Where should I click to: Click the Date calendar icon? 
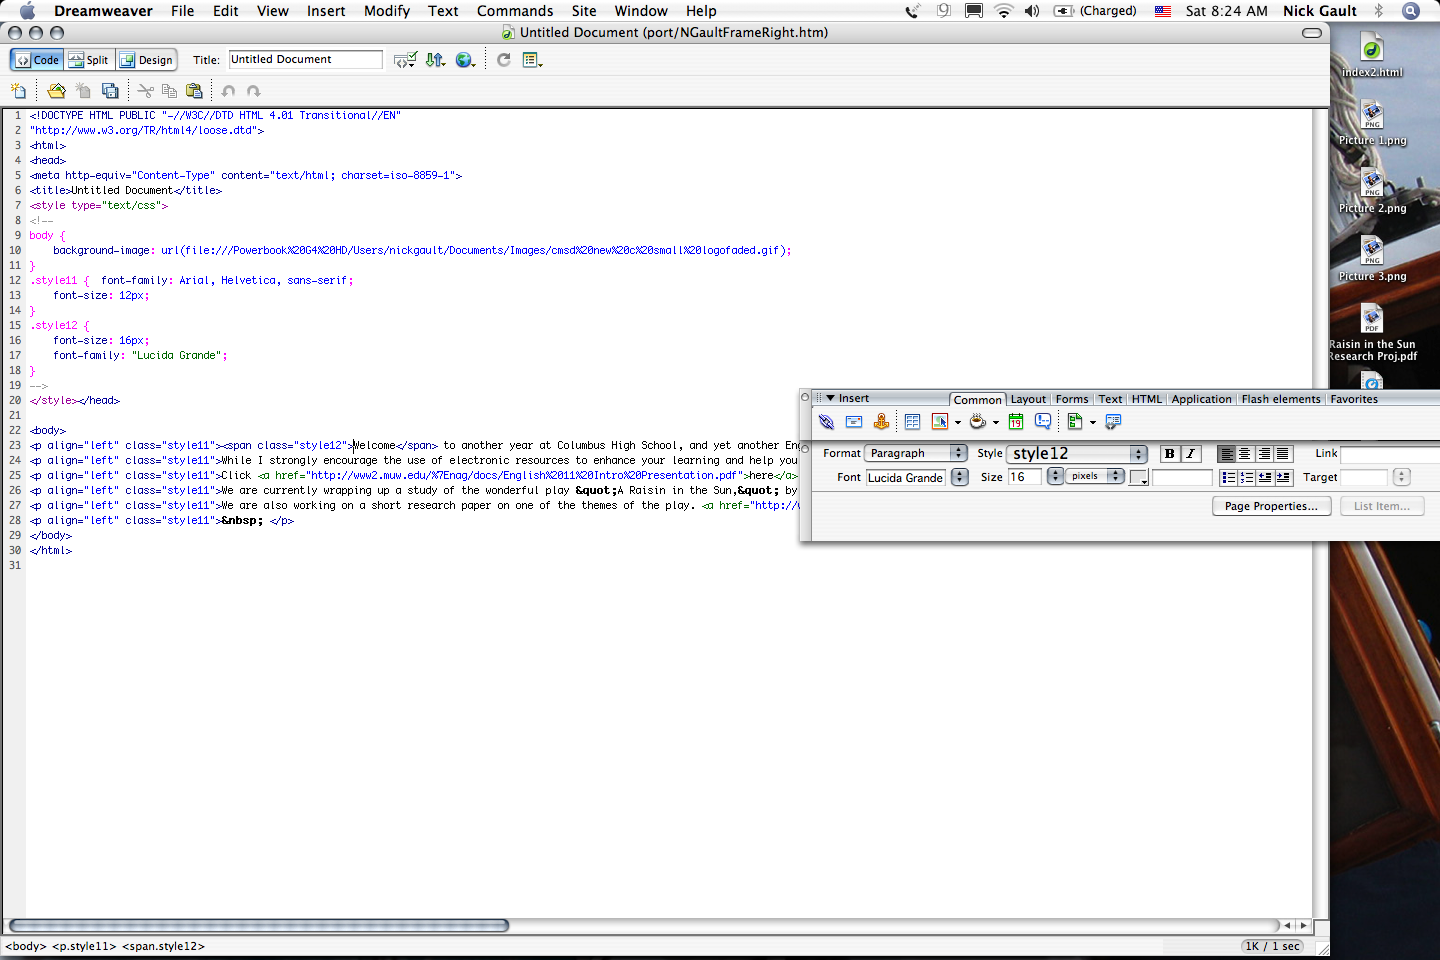click(1016, 422)
